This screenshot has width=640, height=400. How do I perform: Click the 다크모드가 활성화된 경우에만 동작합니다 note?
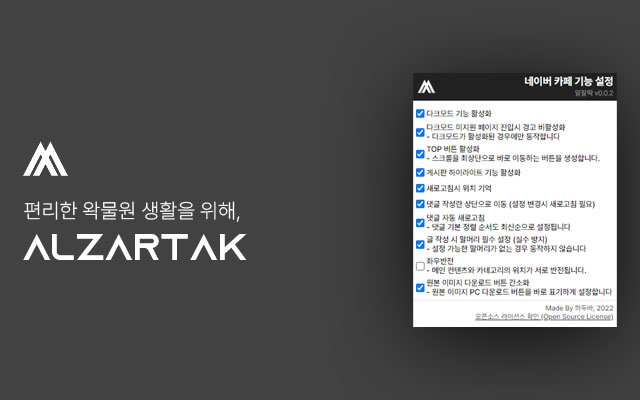pyautogui.click(x=493, y=137)
